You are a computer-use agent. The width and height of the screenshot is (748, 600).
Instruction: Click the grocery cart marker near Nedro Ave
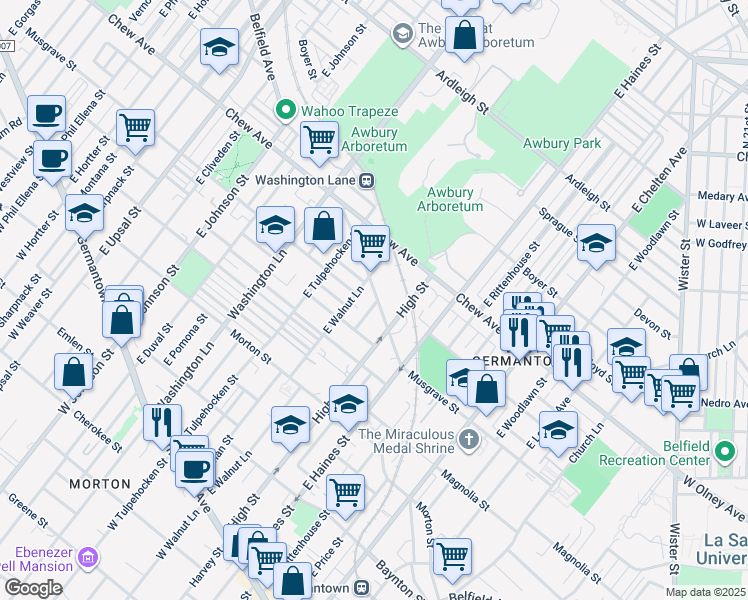click(x=681, y=396)
